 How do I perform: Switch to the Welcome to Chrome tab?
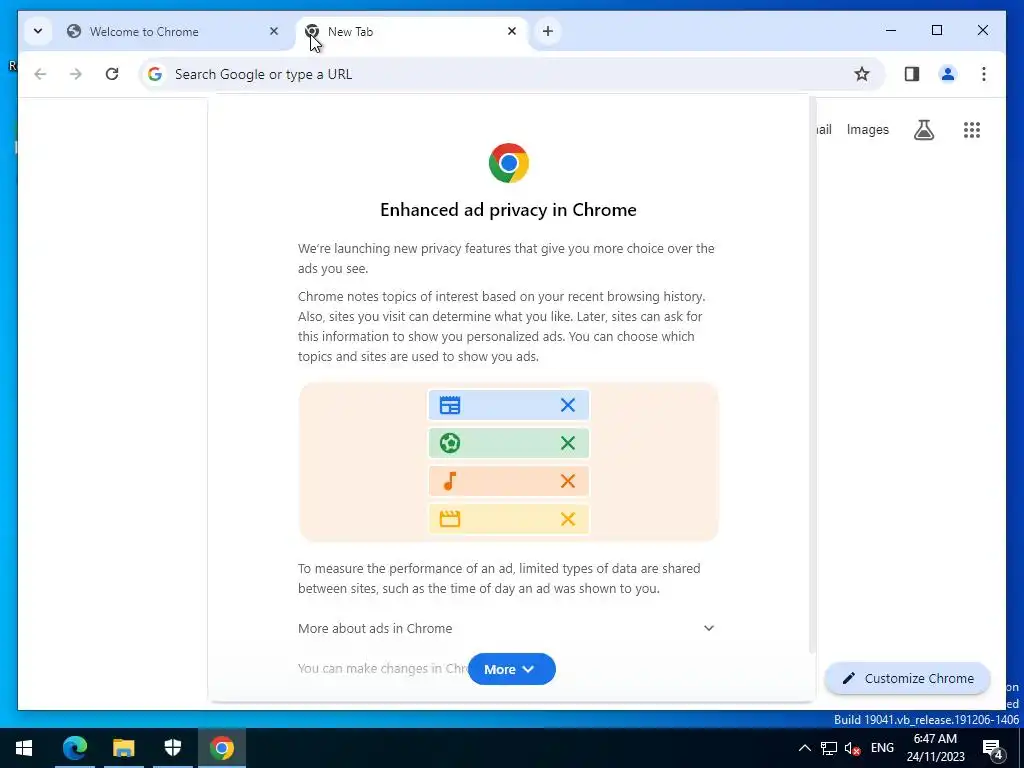pyautogui.click(x=172, y=31)
